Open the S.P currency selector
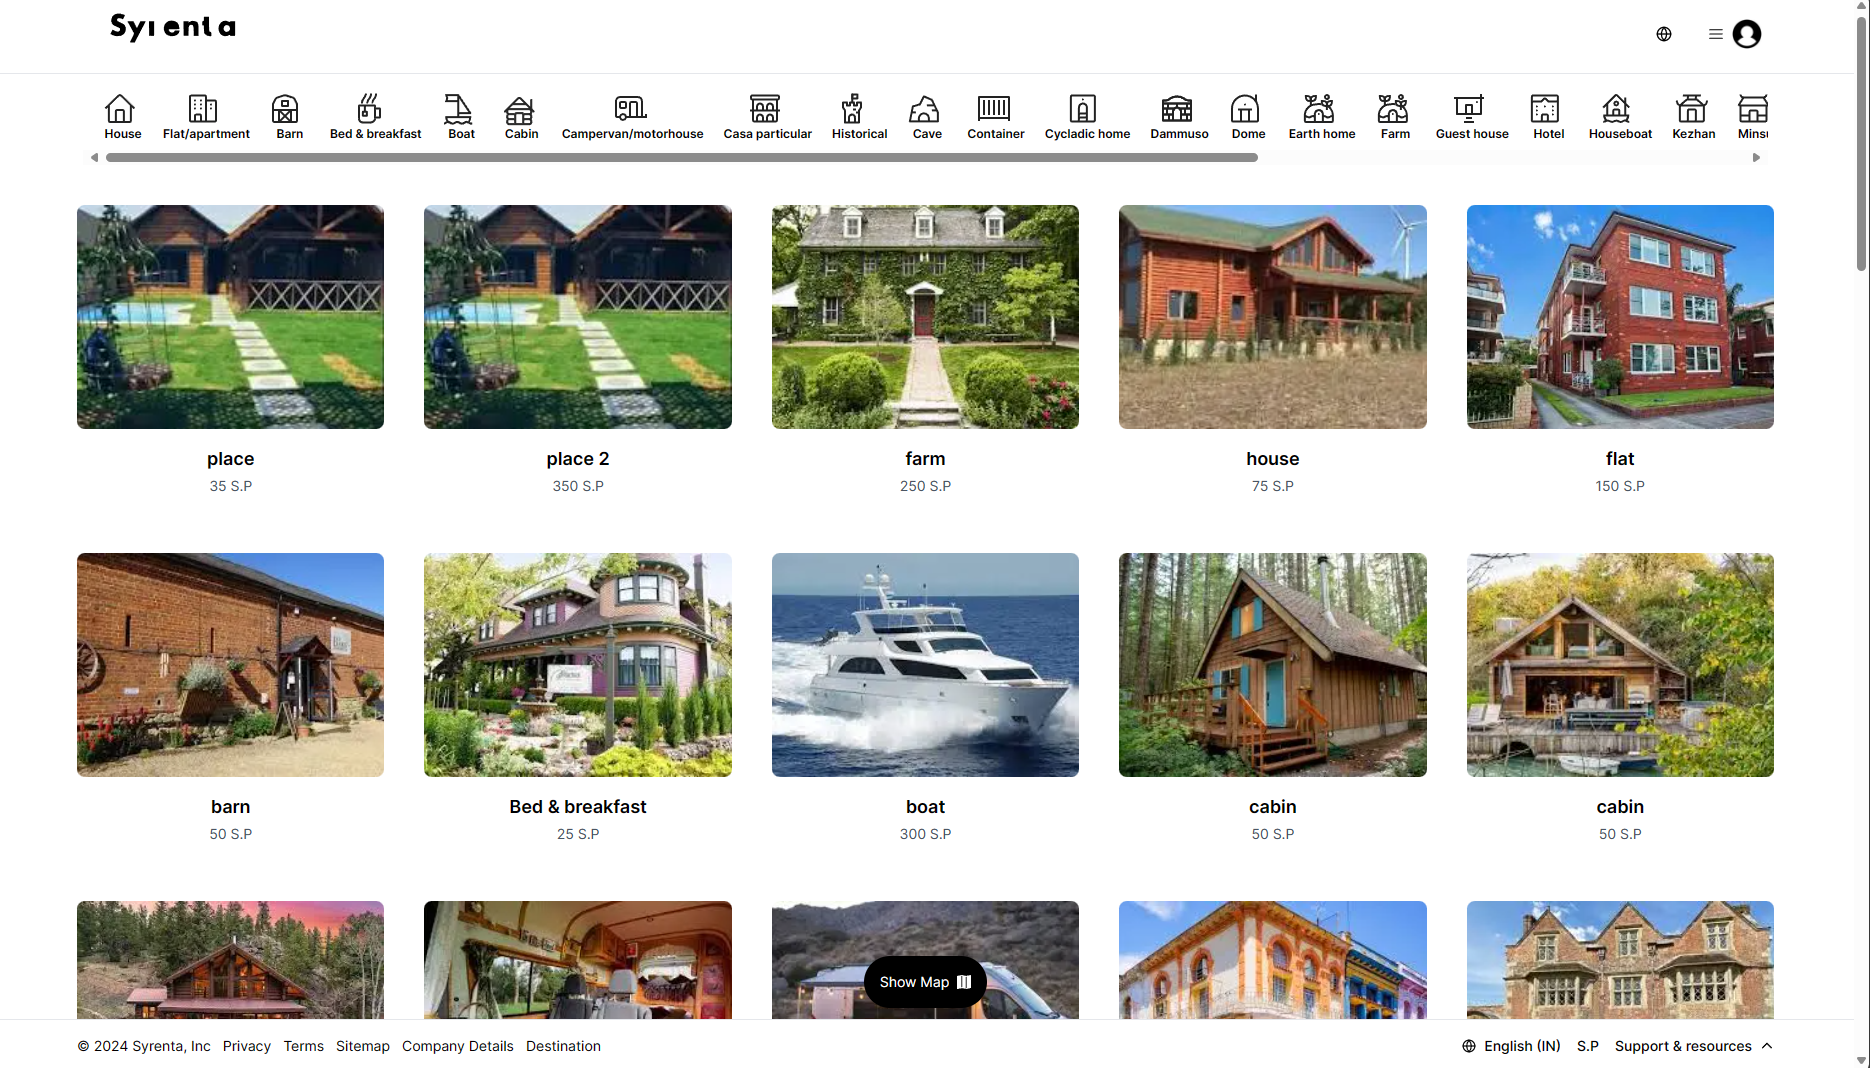 coord(1587,1046)
